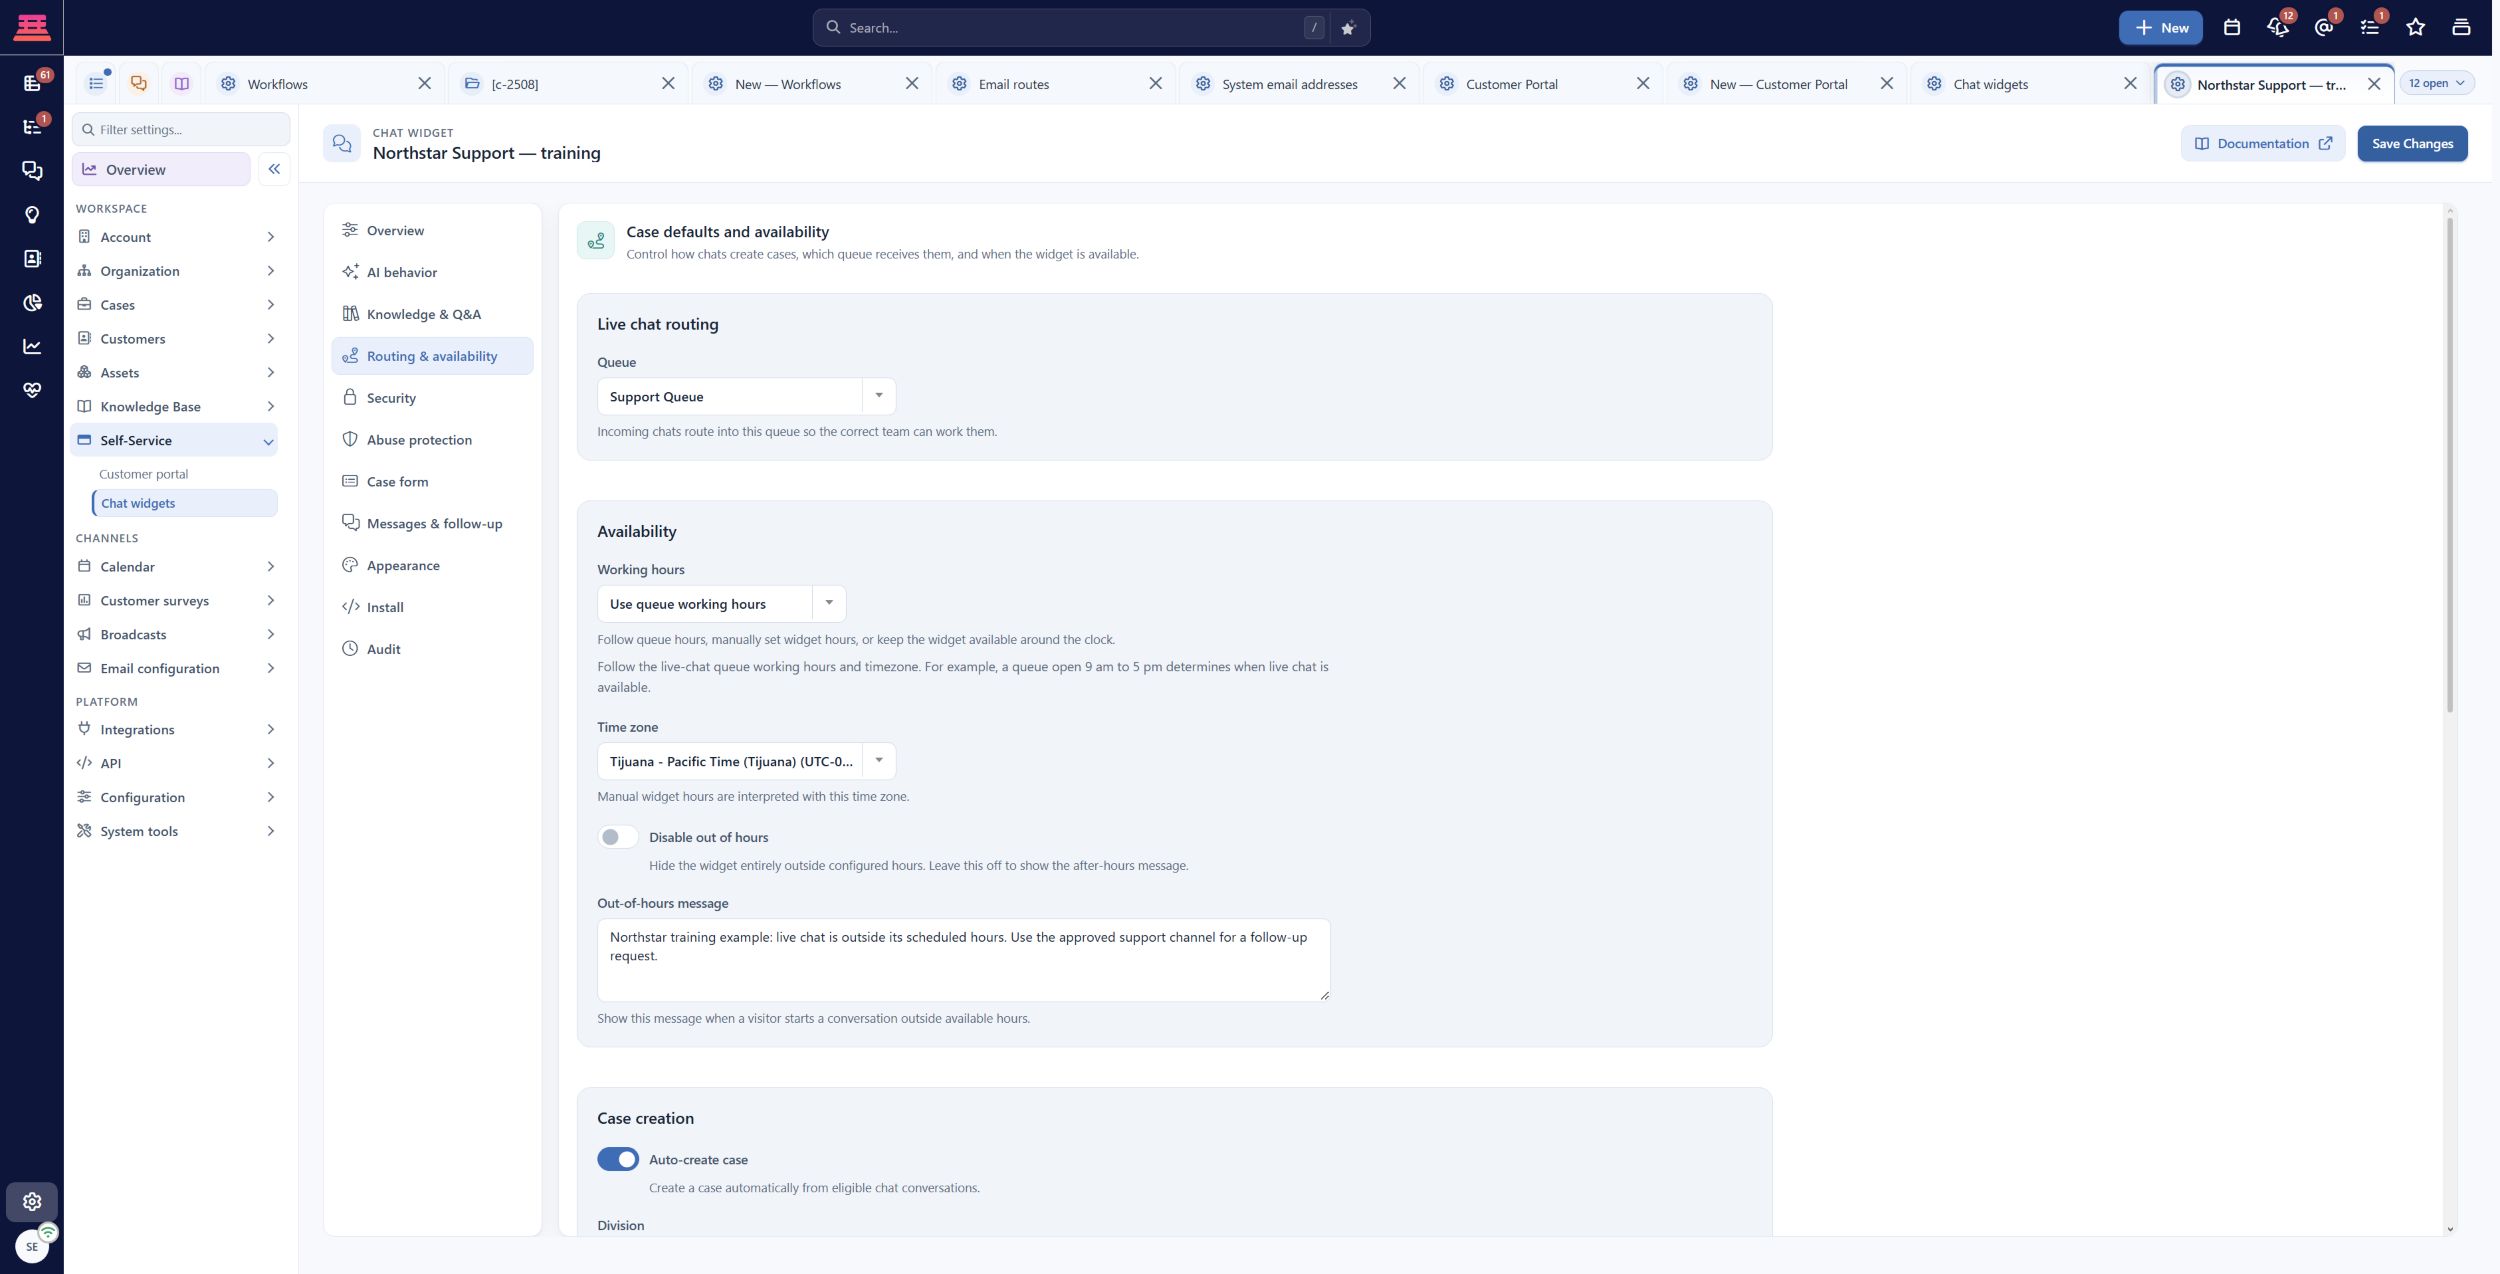Open Customer portal under Self-Service
Image resolution: width=2500 pixels, height=1274 pixels.
pyautogui.click(x=143, y=474)
